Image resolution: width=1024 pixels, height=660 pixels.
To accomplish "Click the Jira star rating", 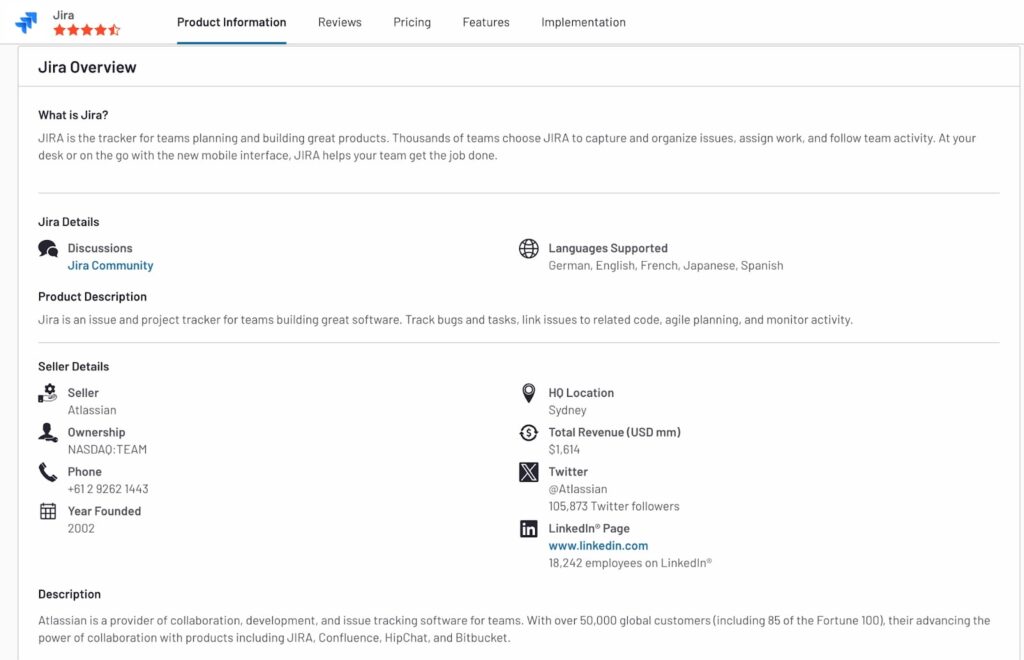I will tap(87, 30).
